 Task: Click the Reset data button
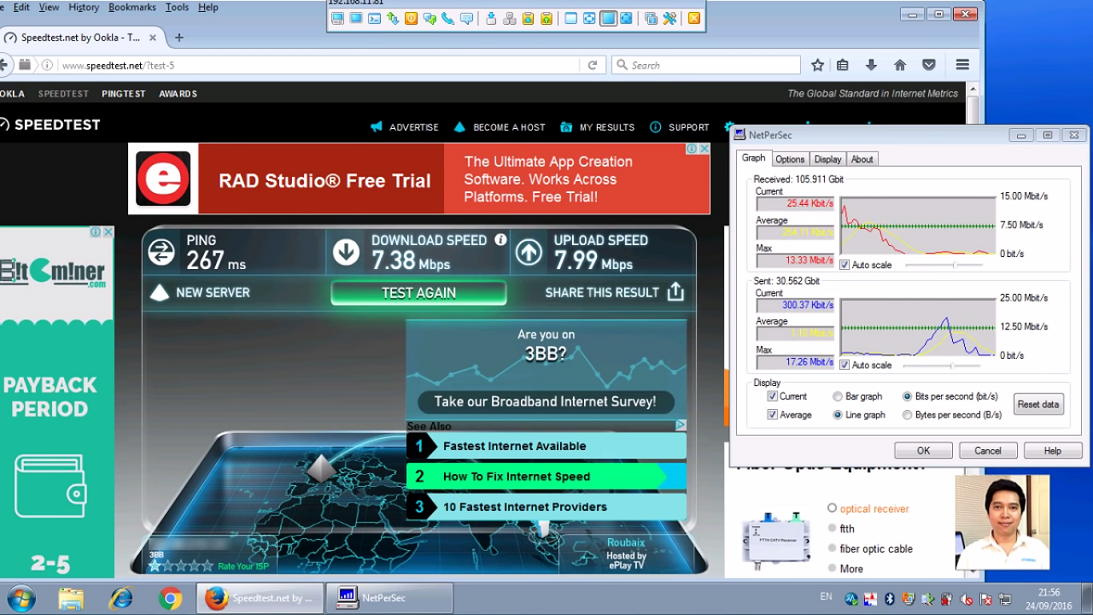click(1038, 405)
